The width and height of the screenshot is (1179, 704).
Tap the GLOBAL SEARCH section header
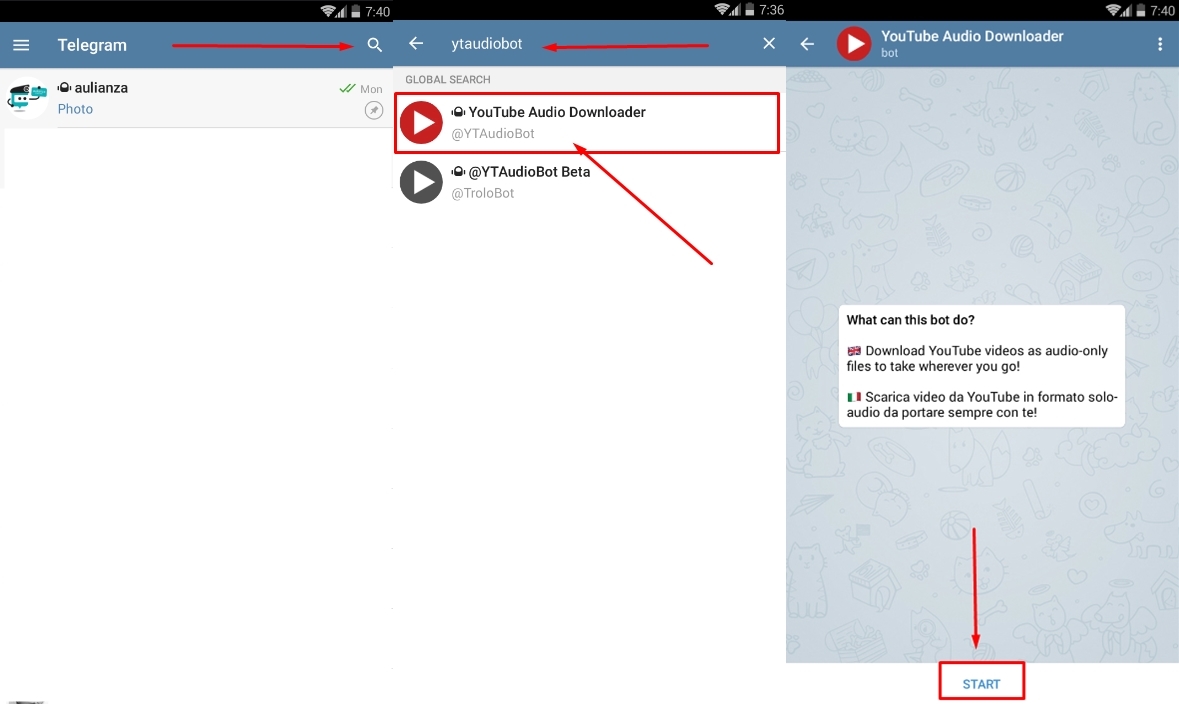pyautogui.click(x=448, y=80)
